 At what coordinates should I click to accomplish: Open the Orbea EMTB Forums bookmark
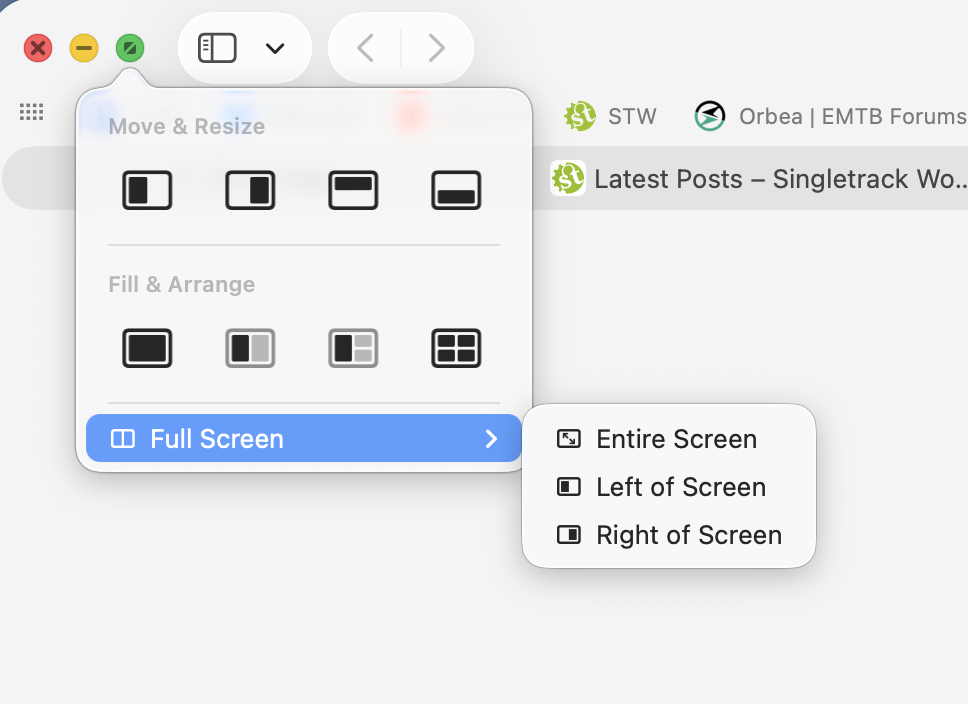(x=831, y=116)
